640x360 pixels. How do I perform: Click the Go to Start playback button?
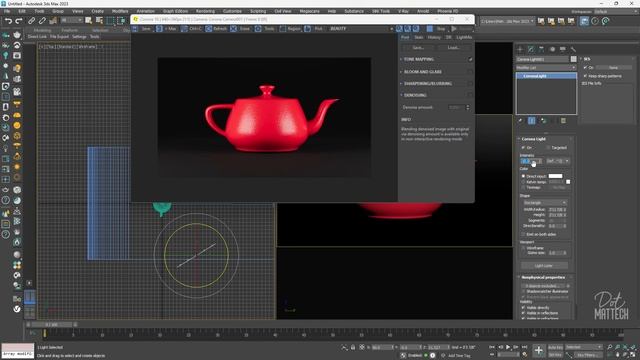[492, 347]
